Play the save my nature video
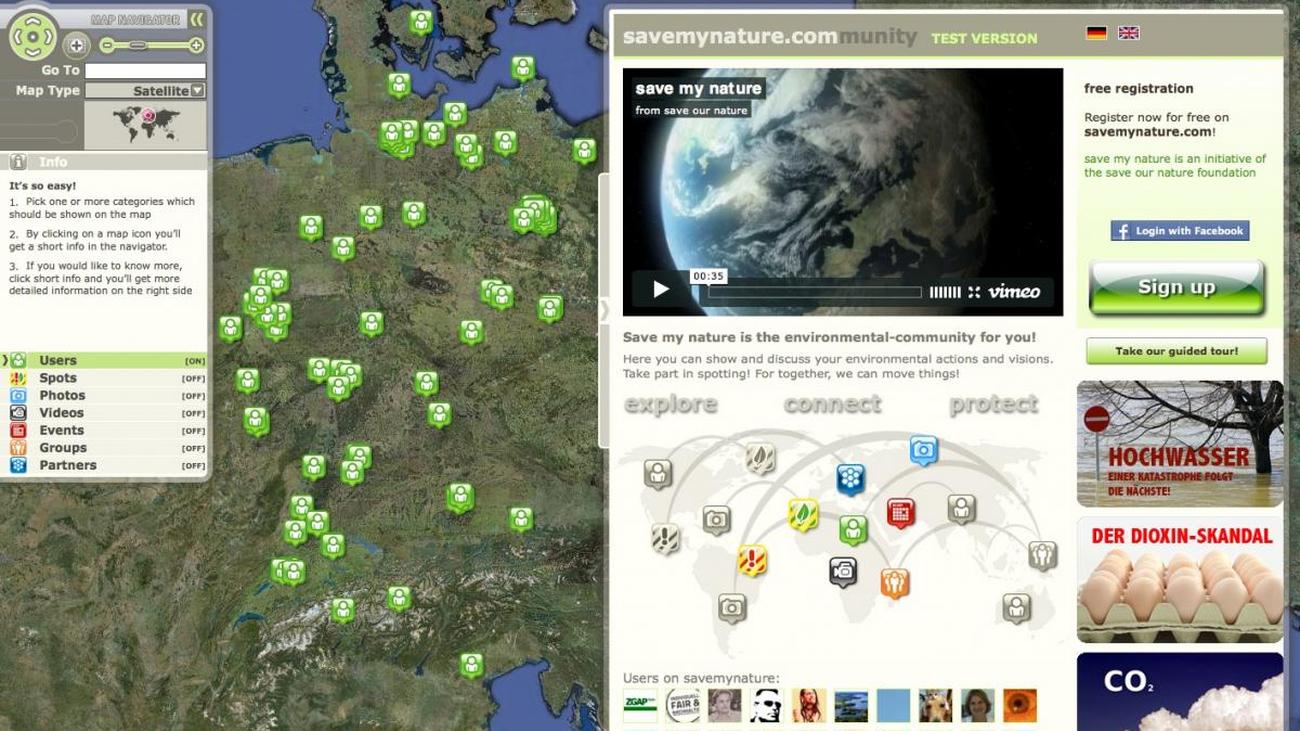The width and height of the screenshot is (1300, 731). click(x=661, y=290)
